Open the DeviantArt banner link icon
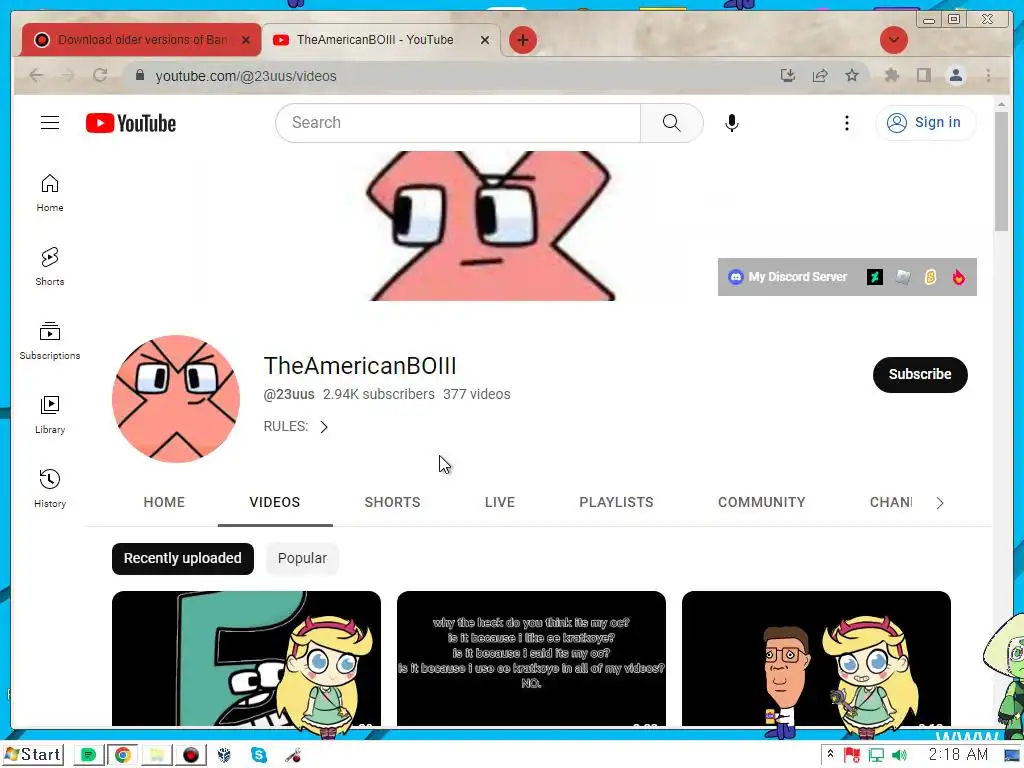The image size is (1024, 768). 874,277
